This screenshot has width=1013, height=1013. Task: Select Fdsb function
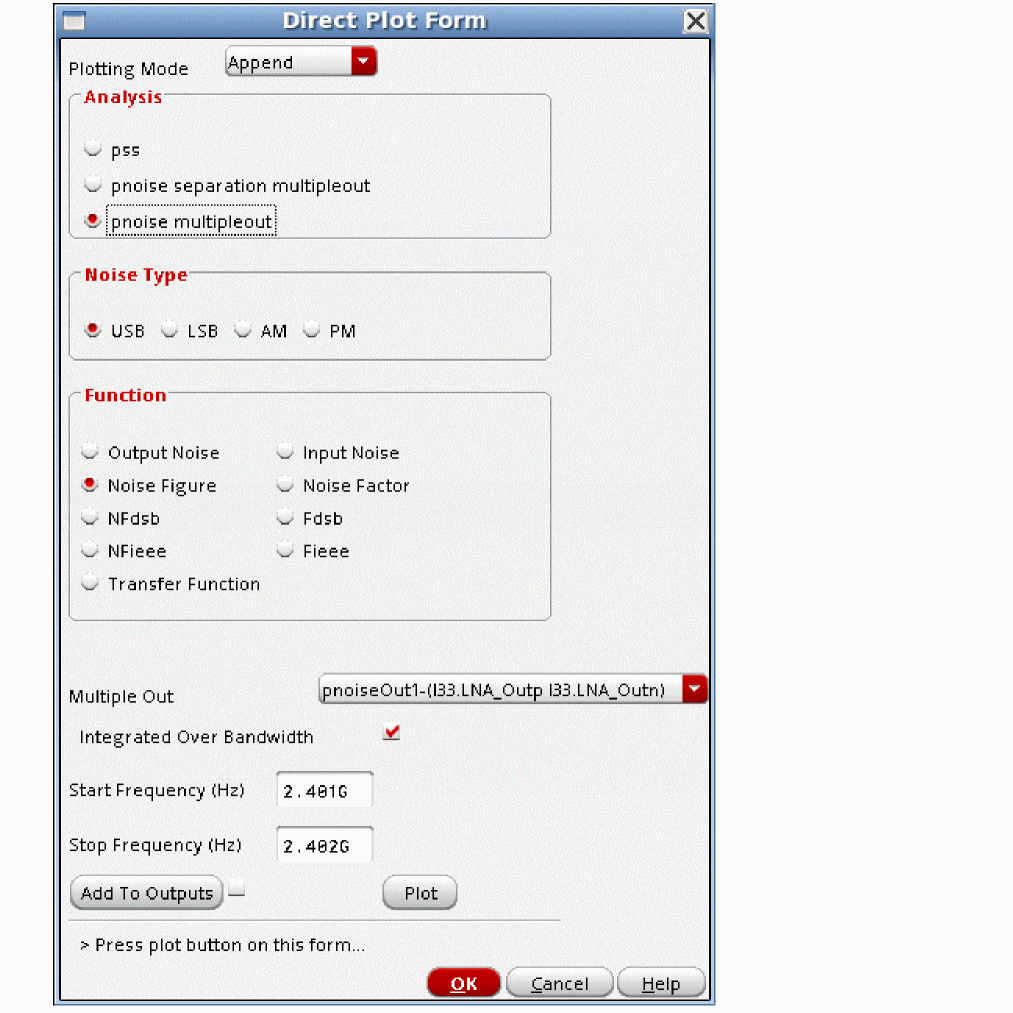[285, 517]
